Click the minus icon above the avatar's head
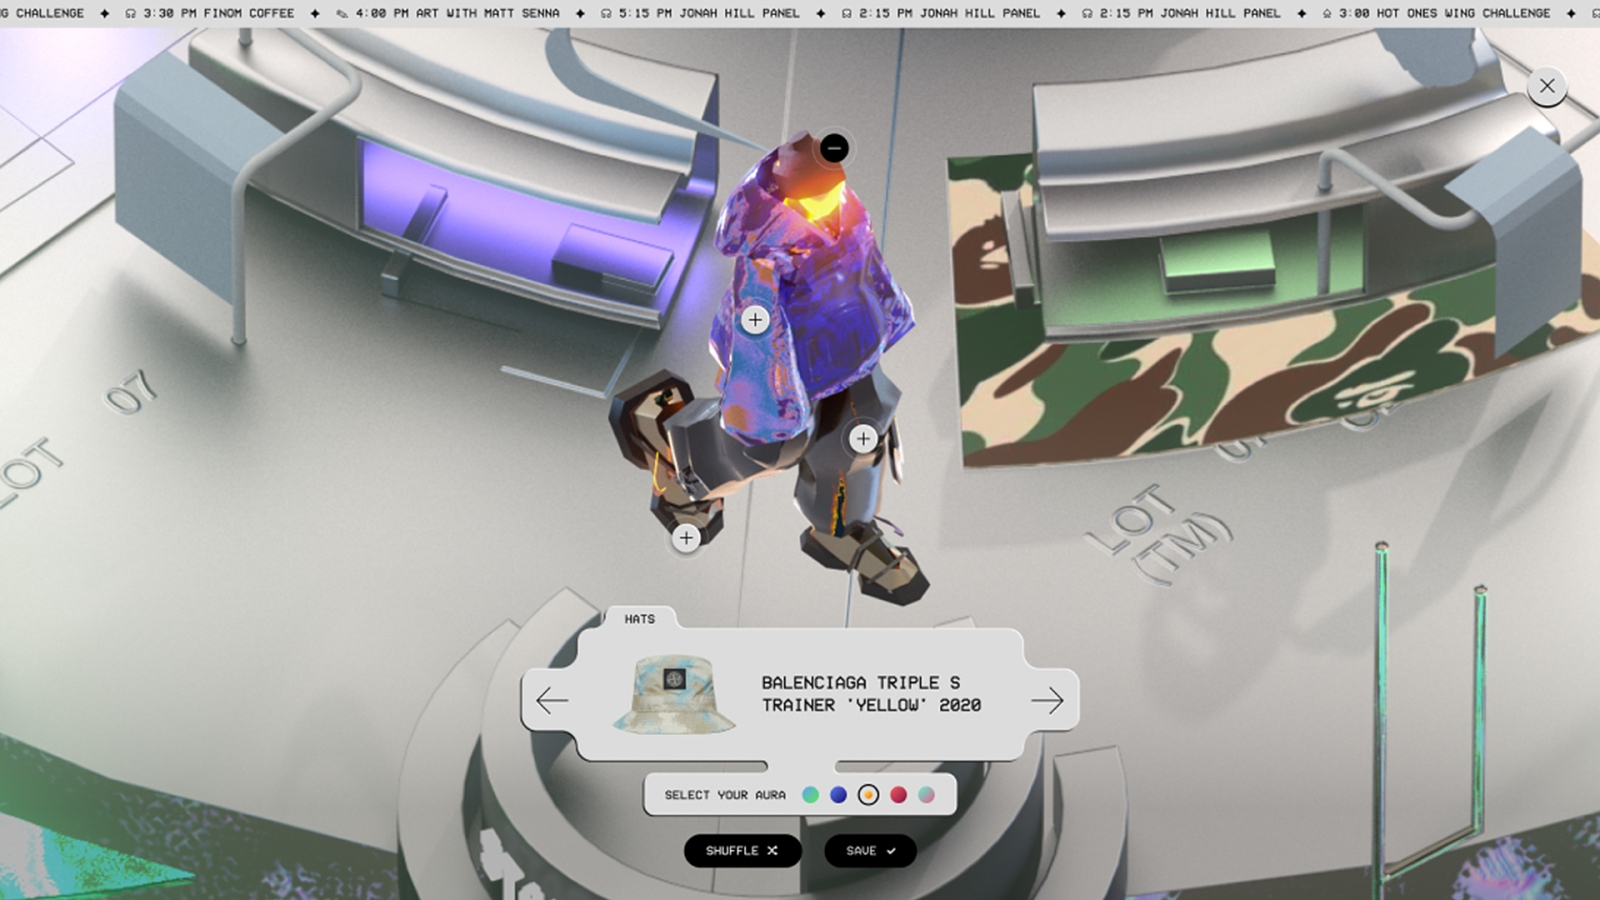 pos(836,148)
